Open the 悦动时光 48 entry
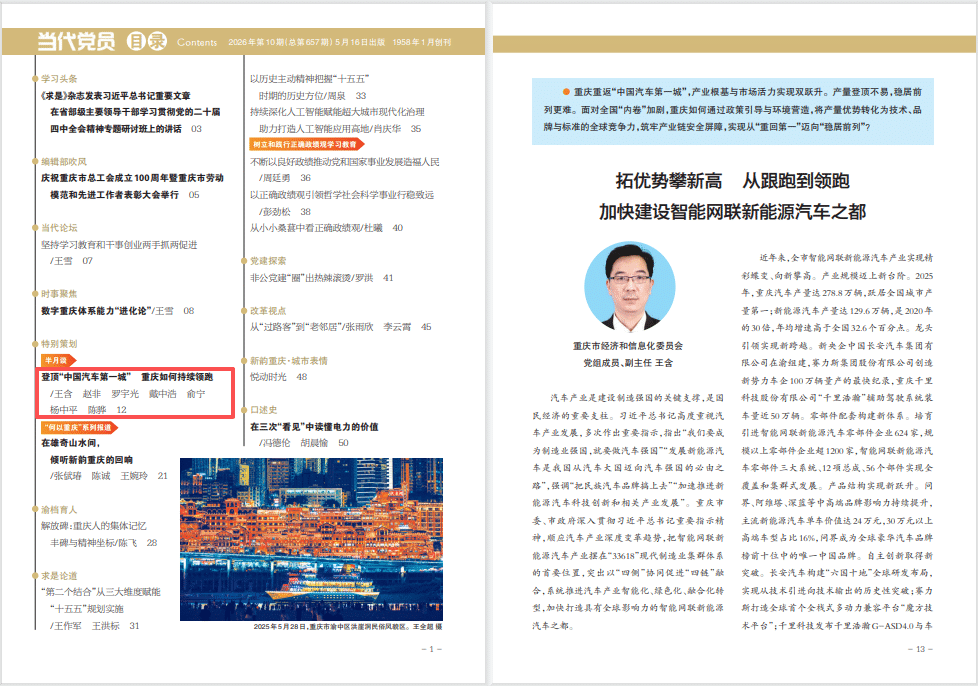 click(x=279, y=377)
